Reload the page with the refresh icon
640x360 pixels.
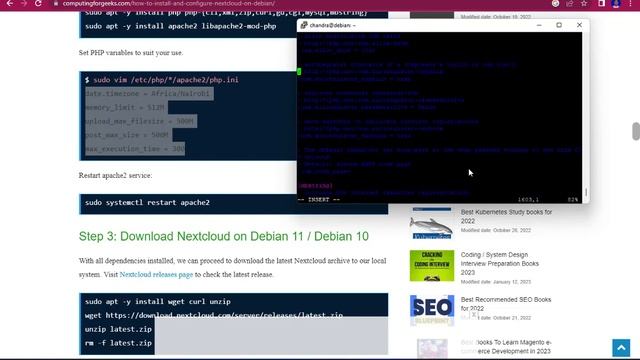pyautogui.click(x=38, y=3)
